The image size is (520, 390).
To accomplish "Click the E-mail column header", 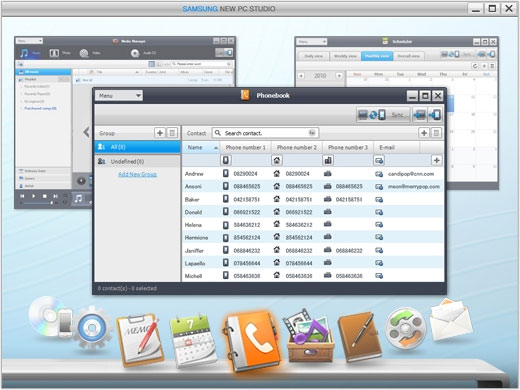I will pos(396,147).
